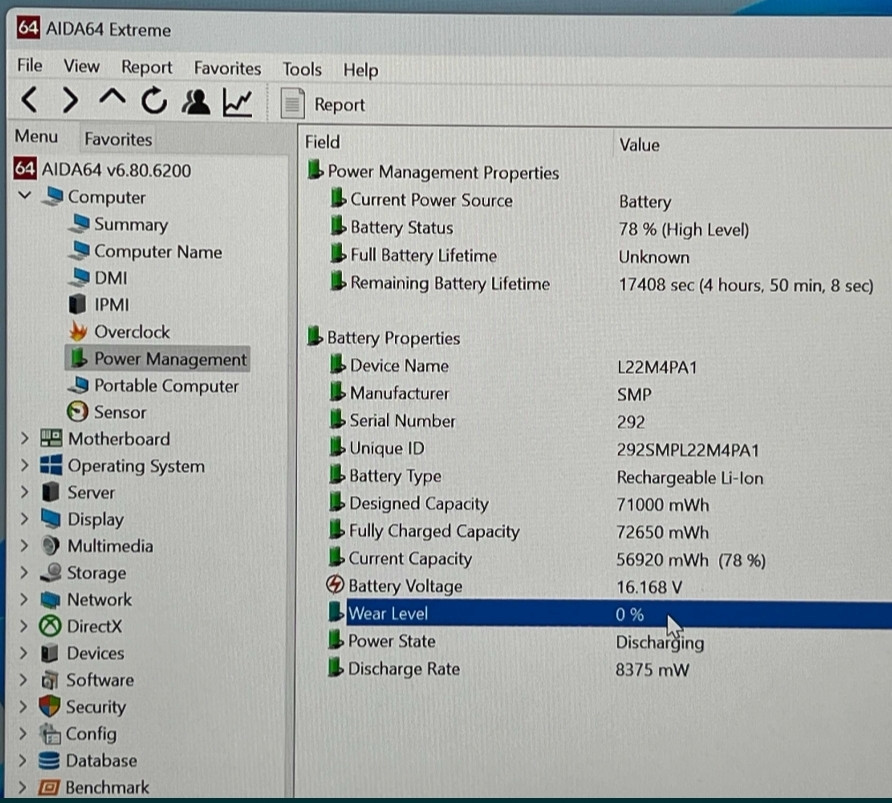Select the Battery Voltage row
This screenshot has width=892, height=803.
(405, 586)
